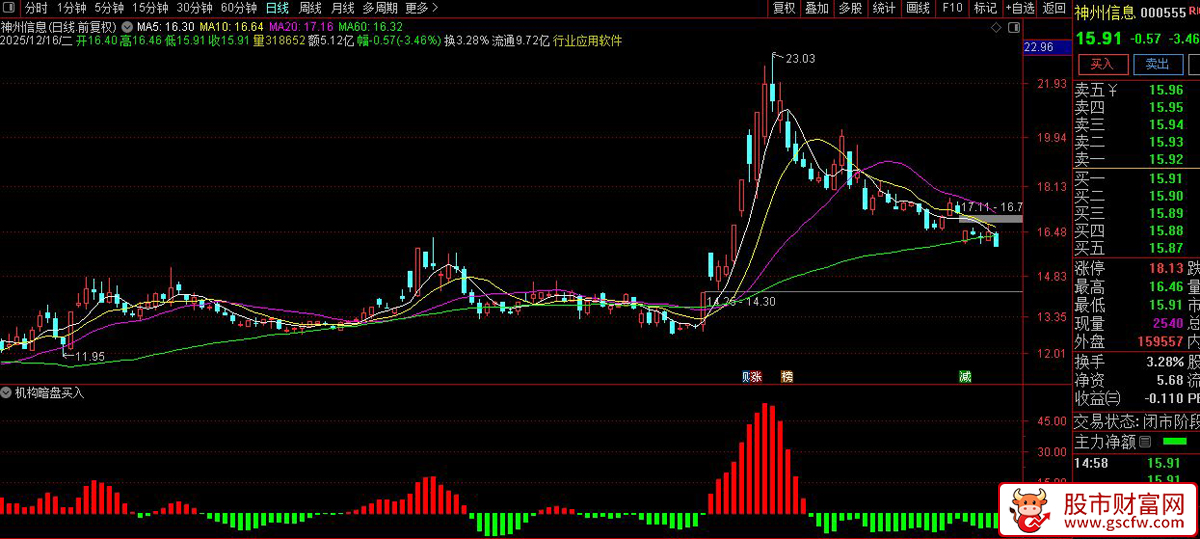The height and width of the screenshot is (539, 1200).
Task: Select the 日线 daily chart tab
Action: pos(277,8)
